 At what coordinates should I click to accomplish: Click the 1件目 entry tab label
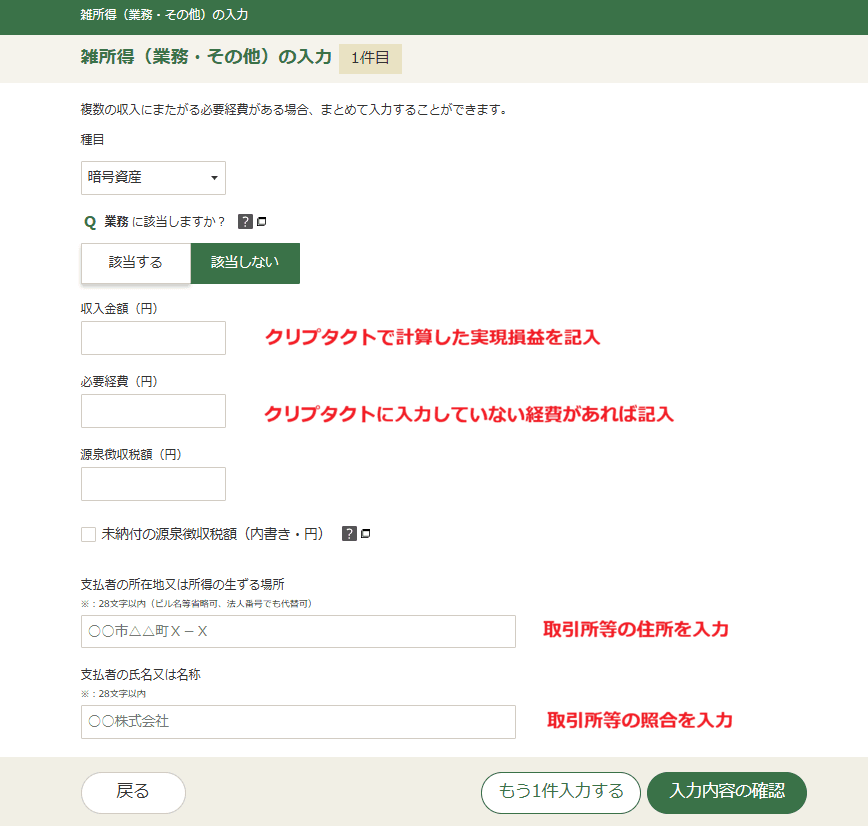370,58
